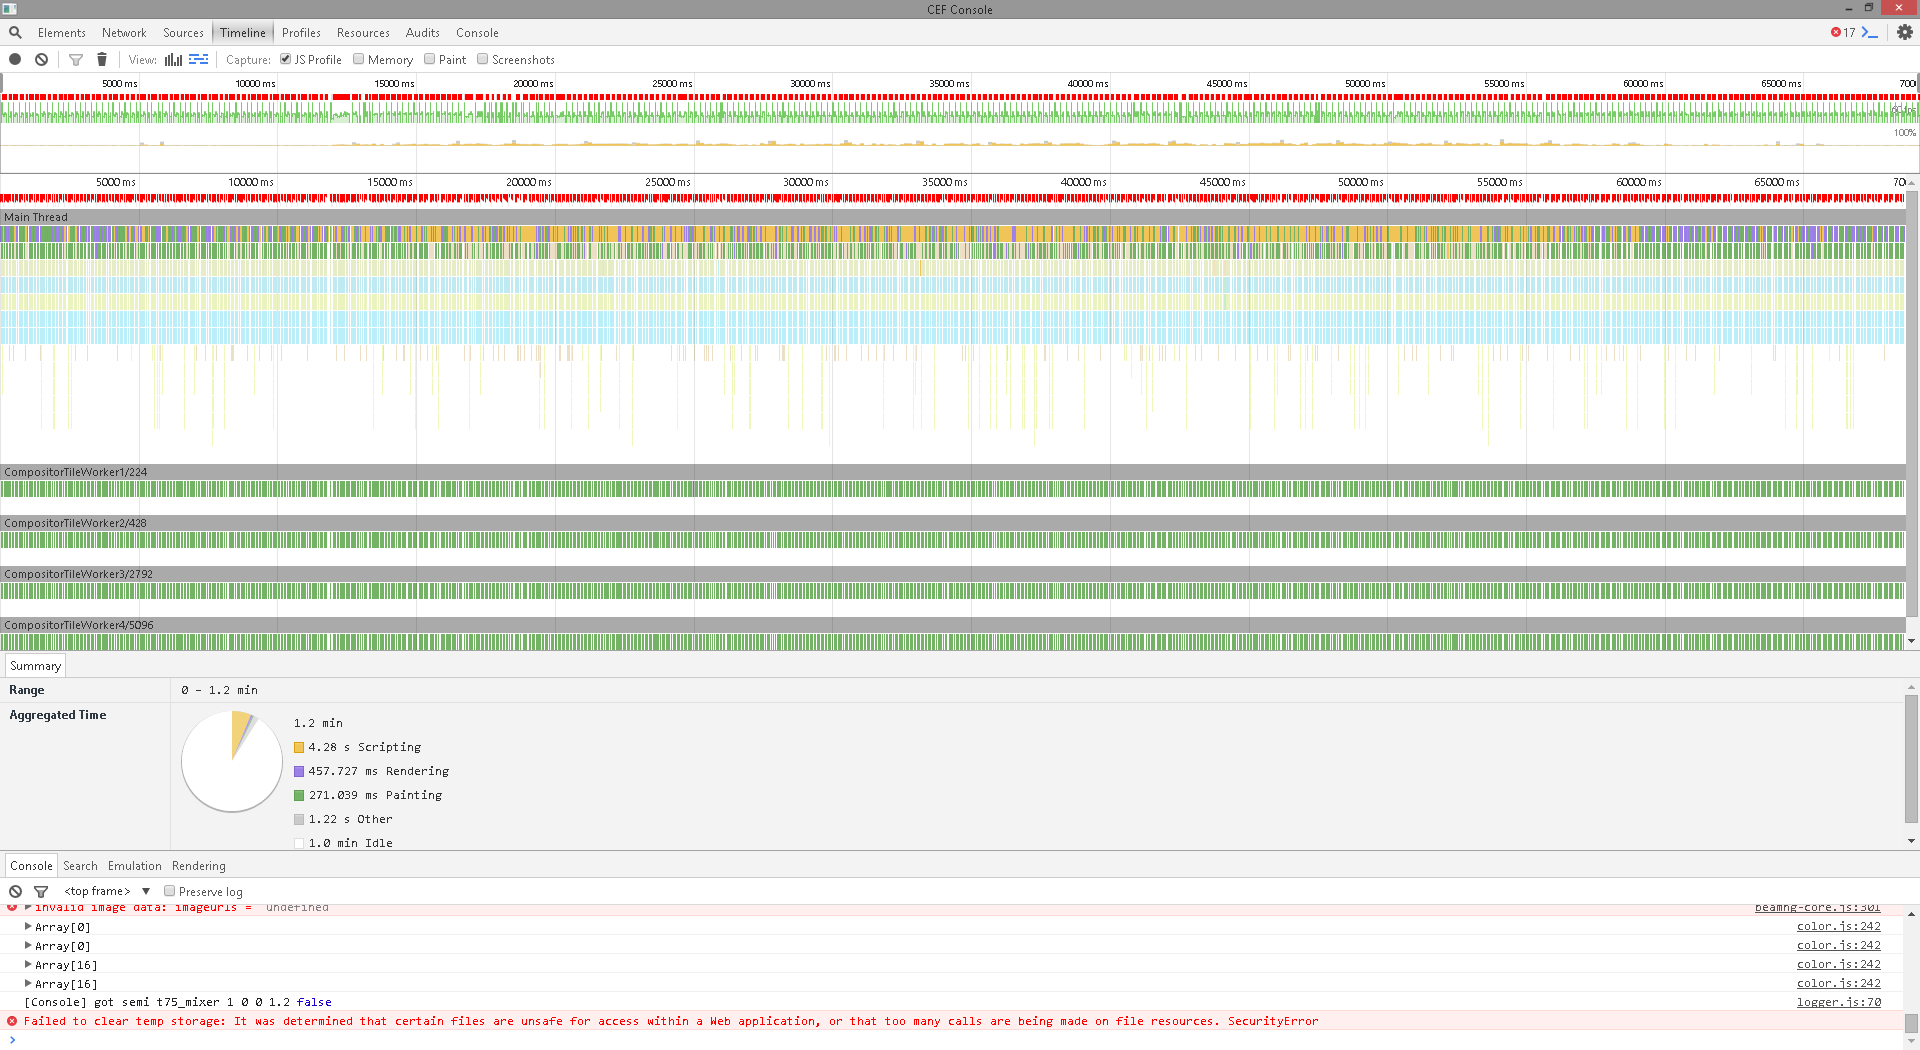This screenshot has height=1050, width=1920.
Task: Open source link logger.js:70
Action: 1838,1002
